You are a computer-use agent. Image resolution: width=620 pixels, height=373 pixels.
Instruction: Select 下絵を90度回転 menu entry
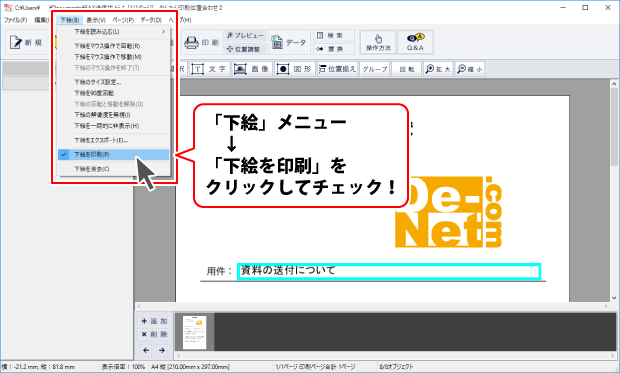(113, 93)
